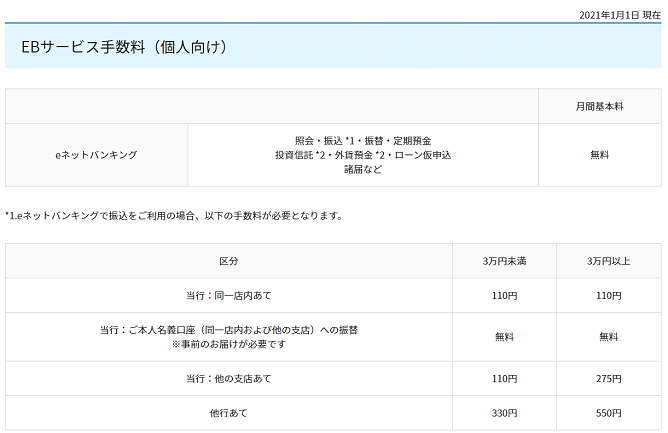Click the 2021年1月1日 現在 date text

click(620, 14)
